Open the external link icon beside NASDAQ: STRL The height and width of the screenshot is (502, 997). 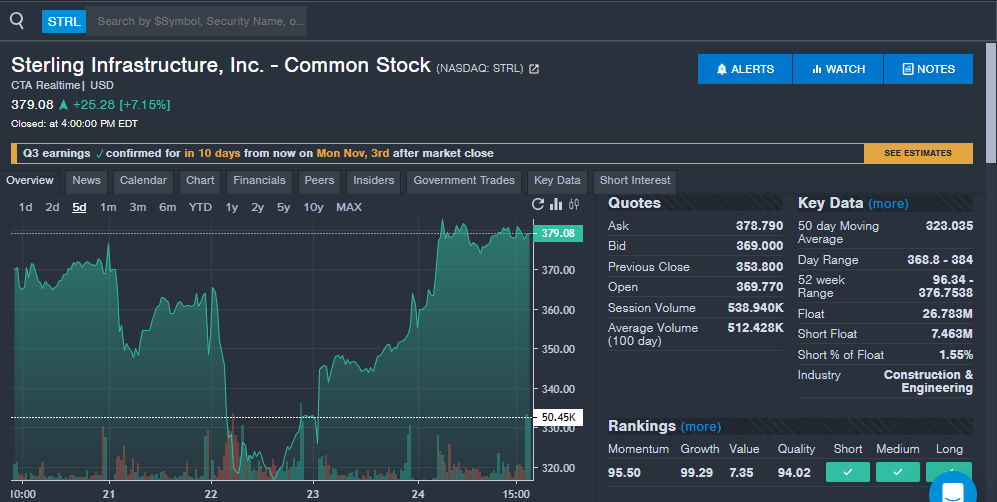click(534, 69)
